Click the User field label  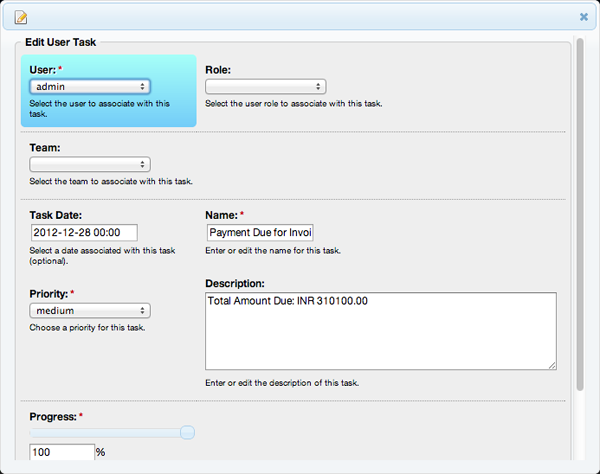click(x=42, y=70)
